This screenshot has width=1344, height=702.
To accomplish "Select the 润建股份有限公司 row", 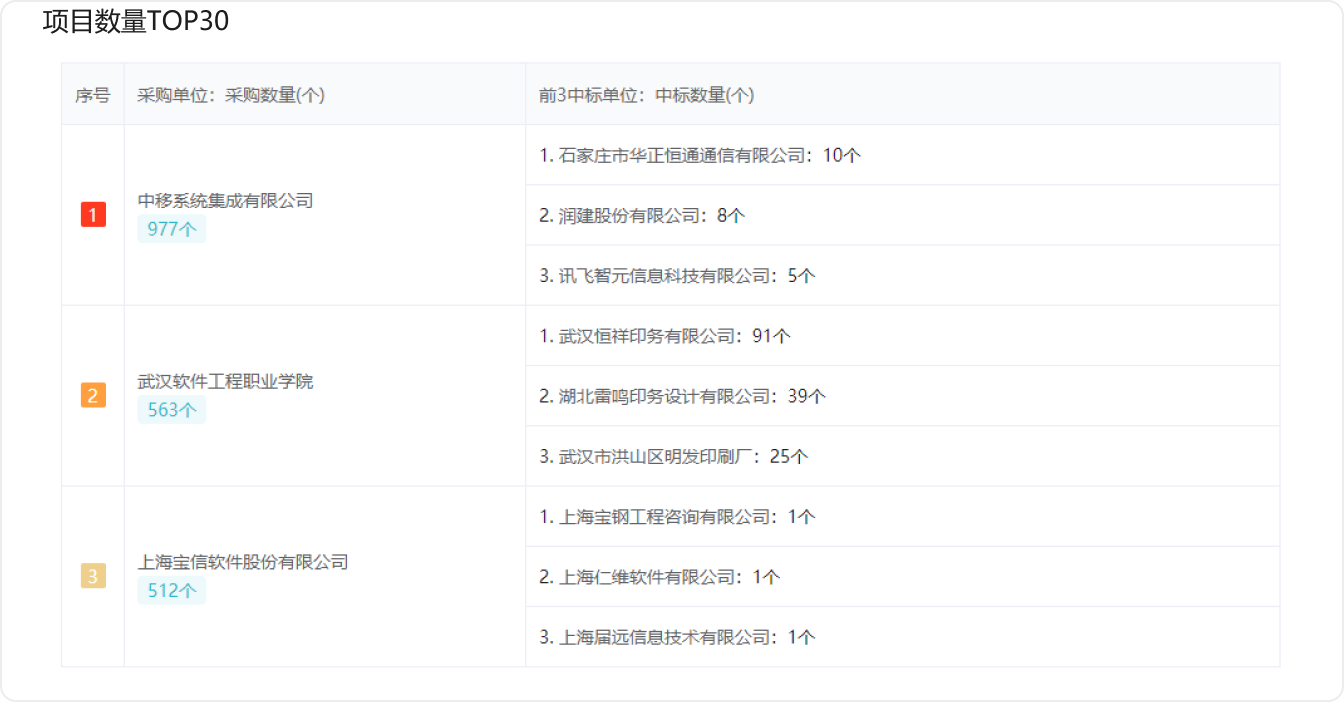I will point(902,215).
